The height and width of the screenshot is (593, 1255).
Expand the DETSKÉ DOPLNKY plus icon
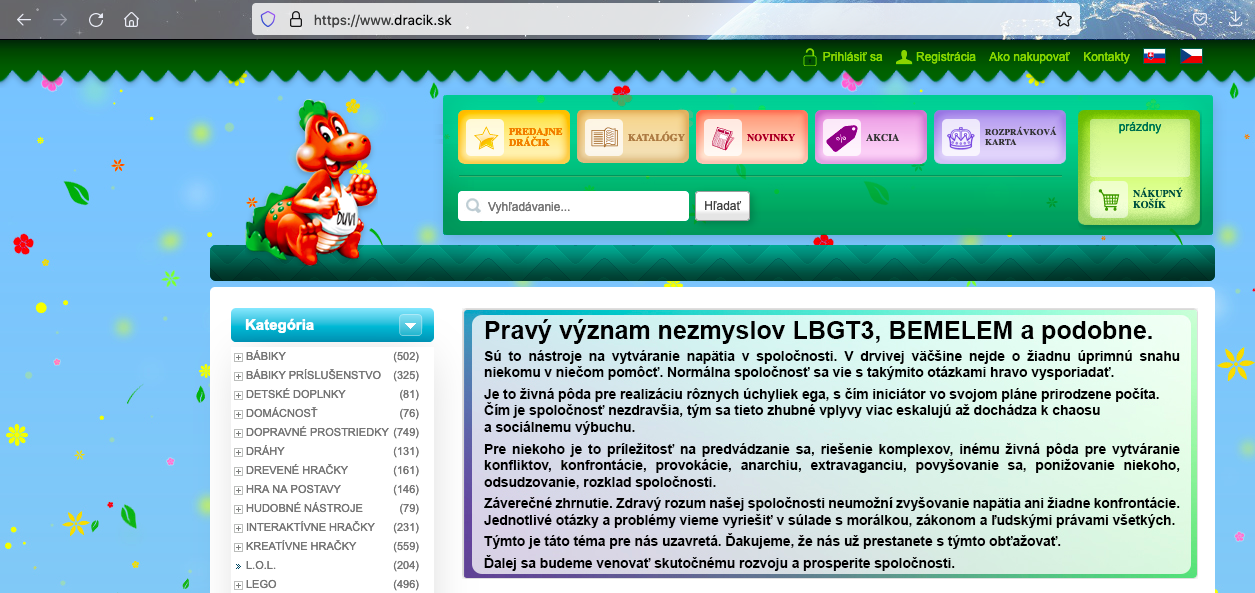point(238,395)
